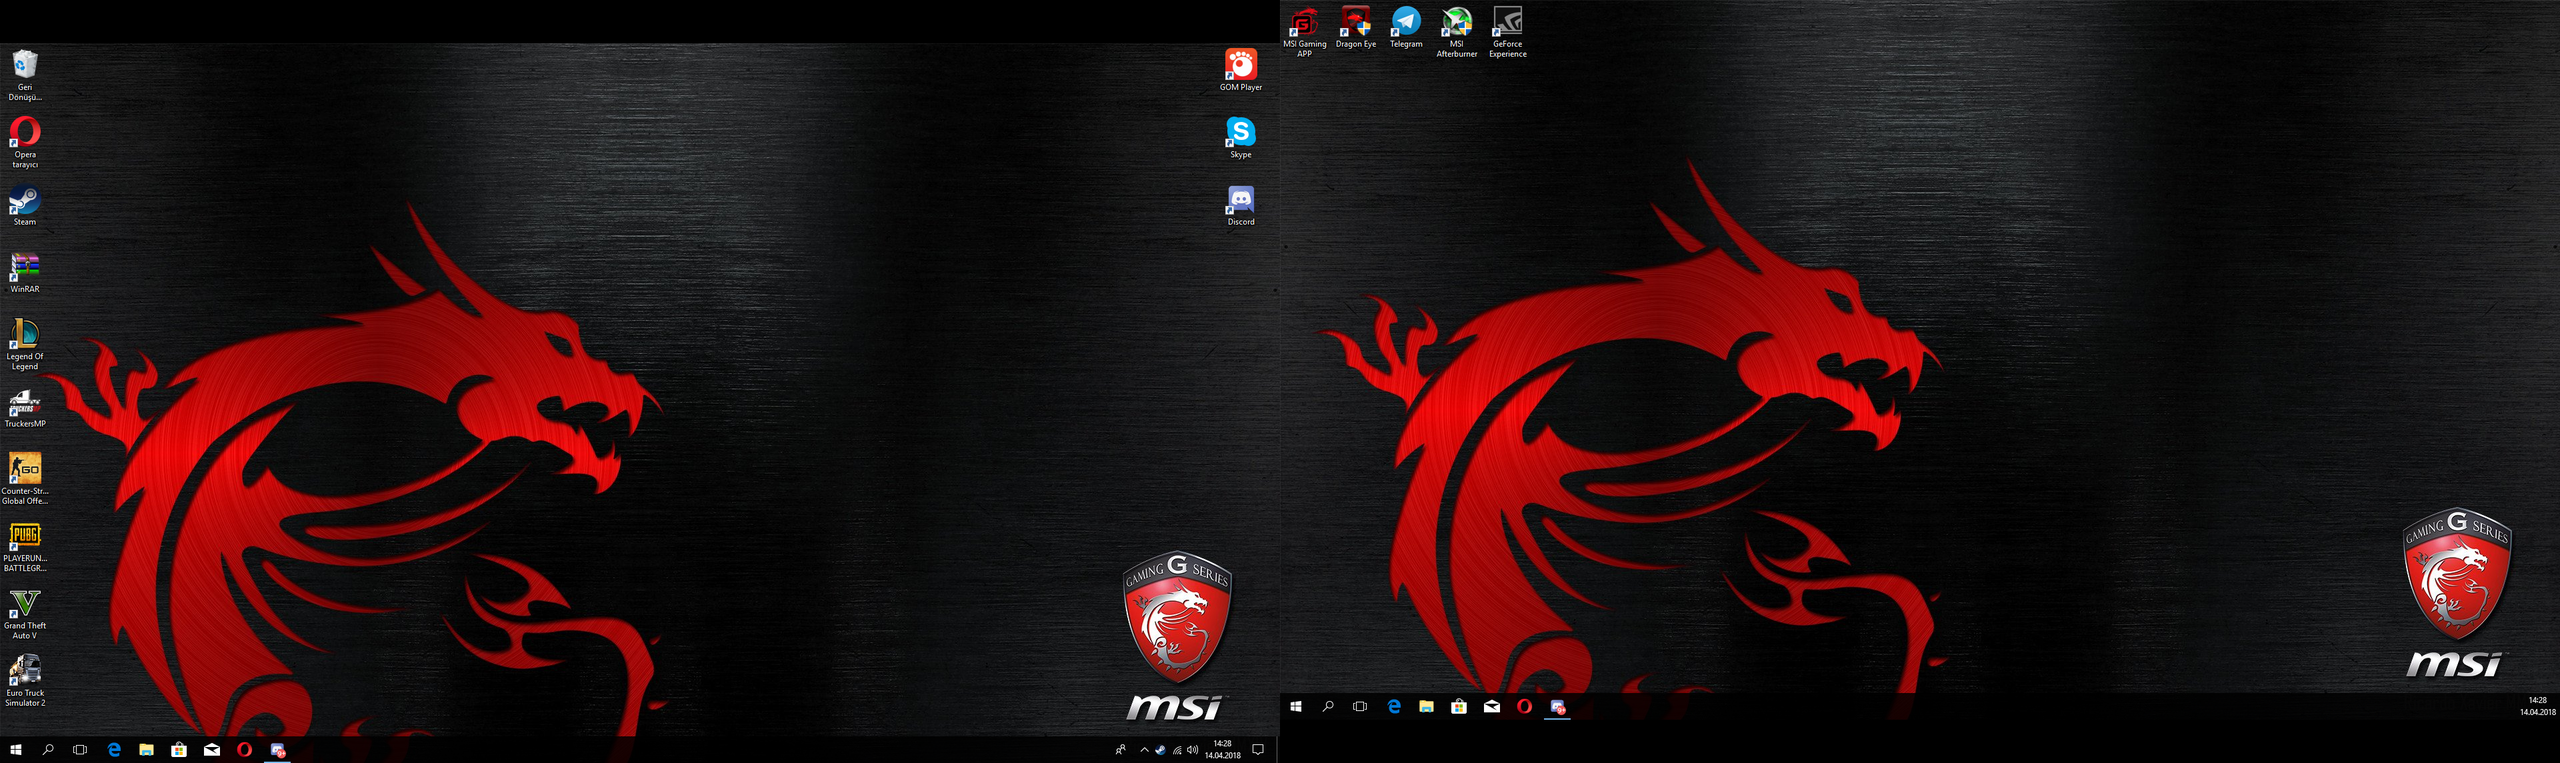Open Wi-Fi network tray icon
The image size is (2560, 763).
coord(1176,750)
